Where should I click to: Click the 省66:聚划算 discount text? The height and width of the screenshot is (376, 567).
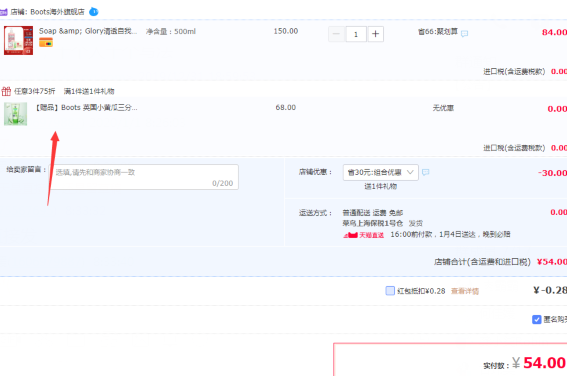[438, 32]
